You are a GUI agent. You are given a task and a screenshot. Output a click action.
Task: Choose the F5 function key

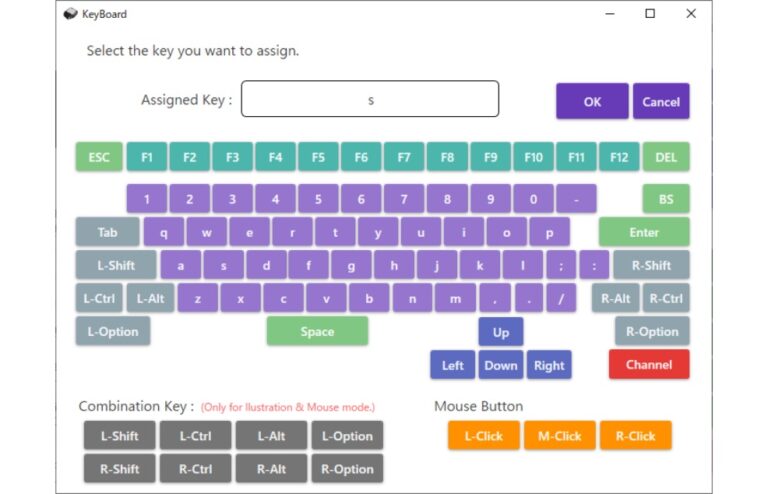[318, 157]
